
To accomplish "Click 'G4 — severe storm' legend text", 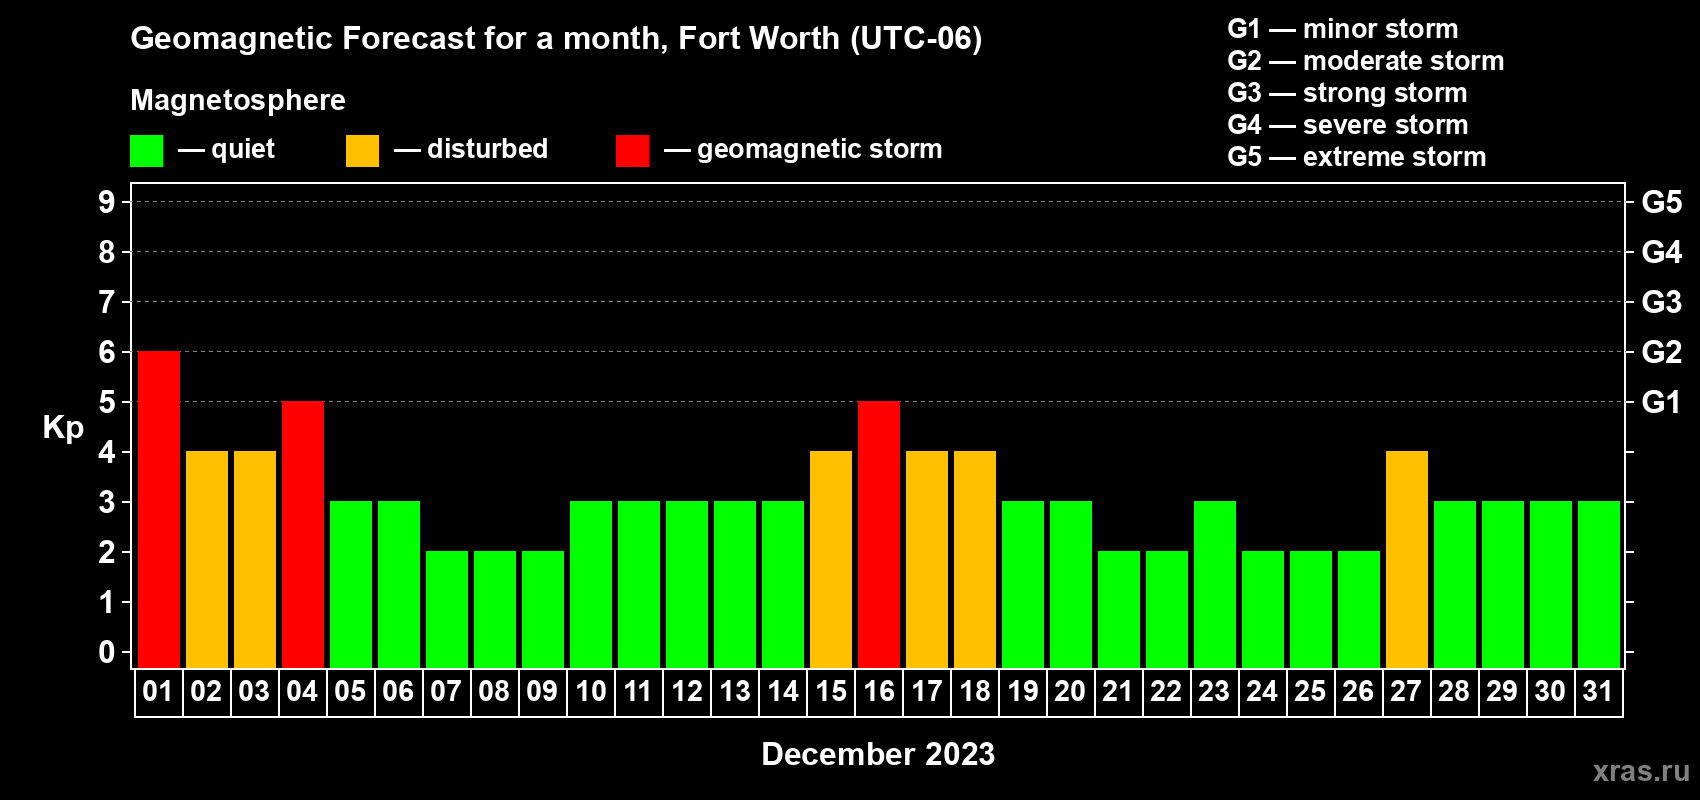I will coord(1348,125).
